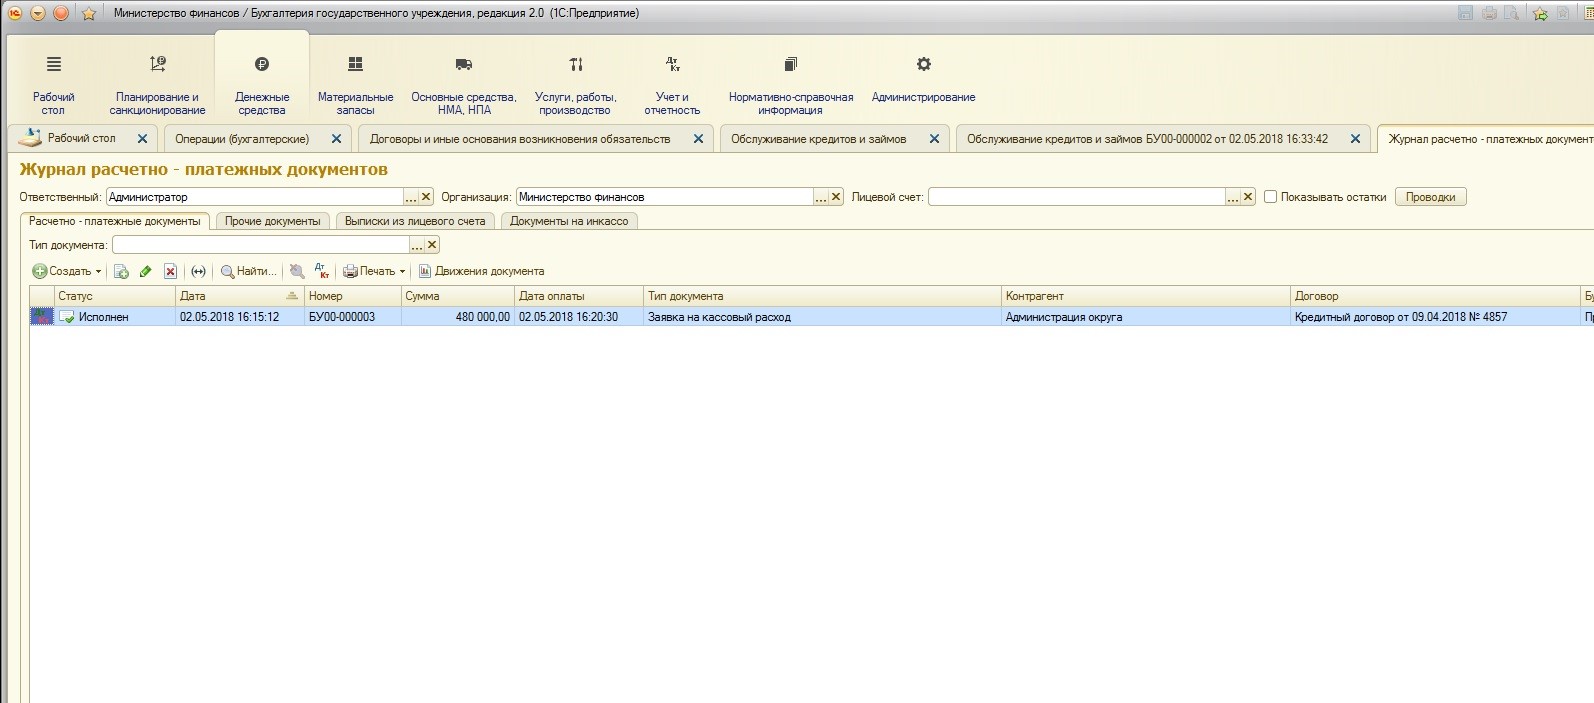Click the Лицевой счет input field
This screenshot has height=703, width=1594.
tap(1077, 197)
